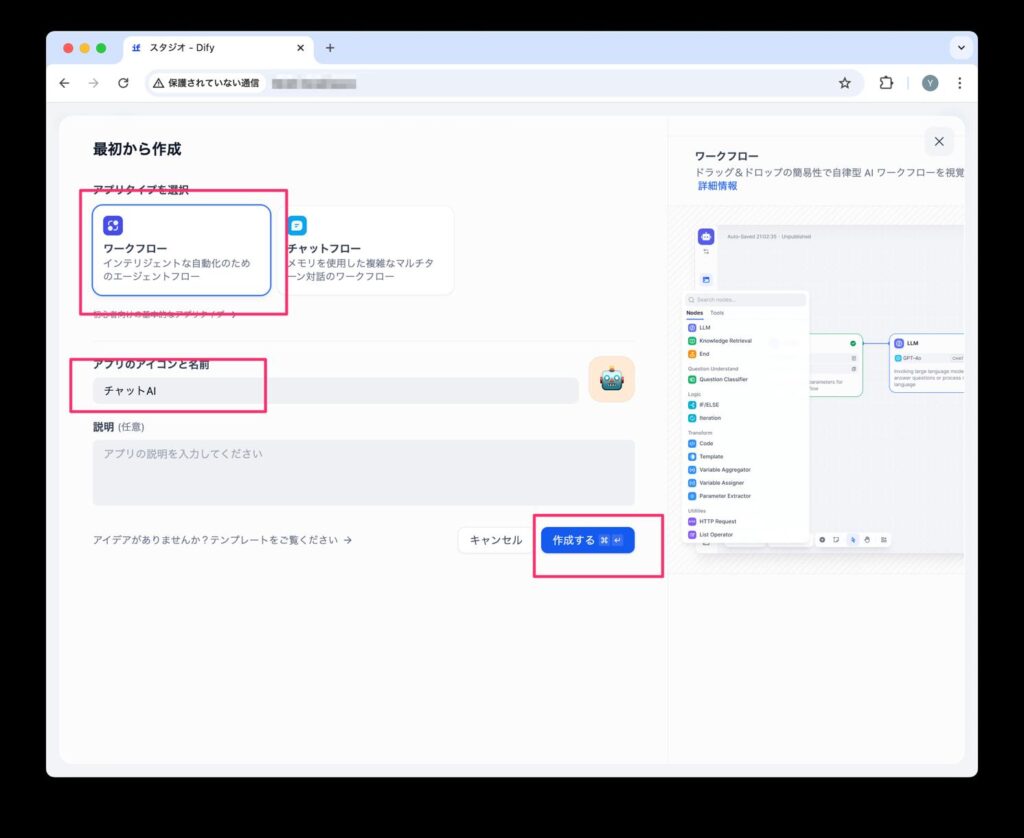Click the browser back arrow
This screenshot has width=1024, height=838.
pyautogui.click(x=64, y=83)
